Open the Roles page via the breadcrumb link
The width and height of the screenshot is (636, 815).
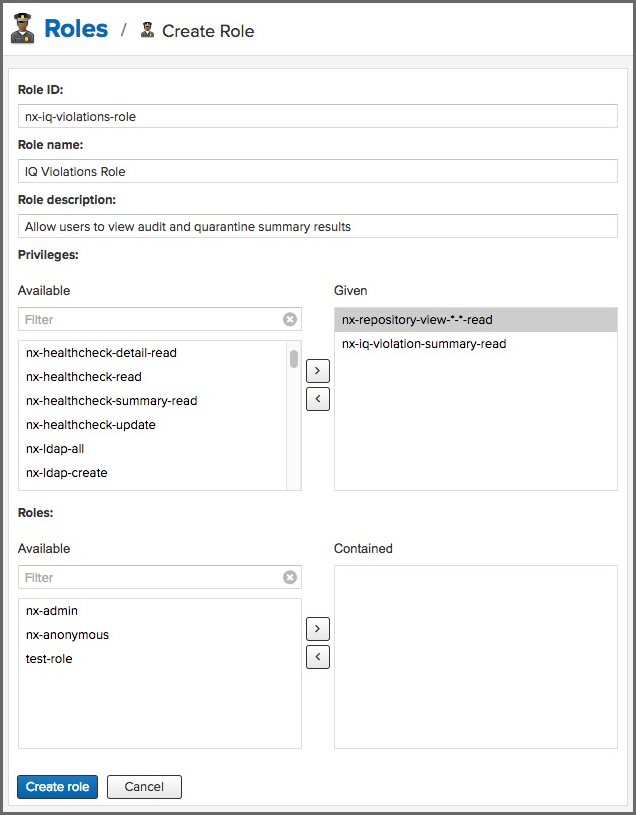75,28
